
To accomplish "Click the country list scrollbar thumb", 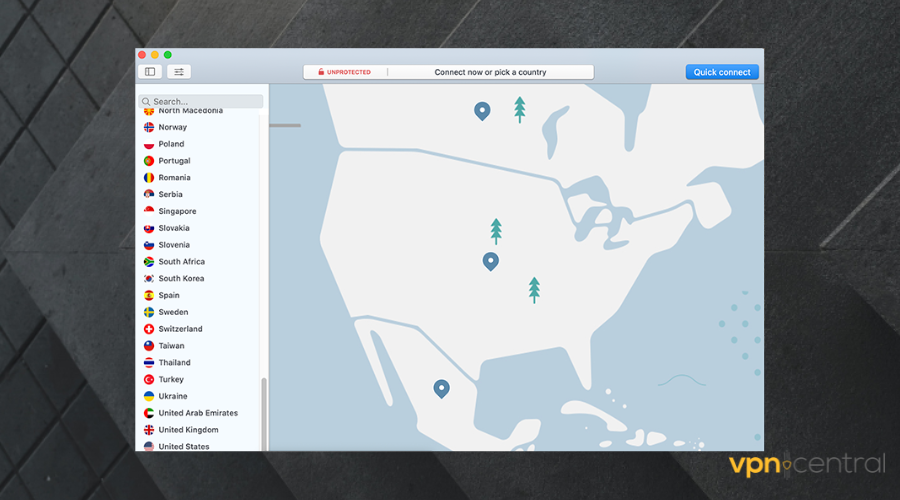I will tap(264, 414).
